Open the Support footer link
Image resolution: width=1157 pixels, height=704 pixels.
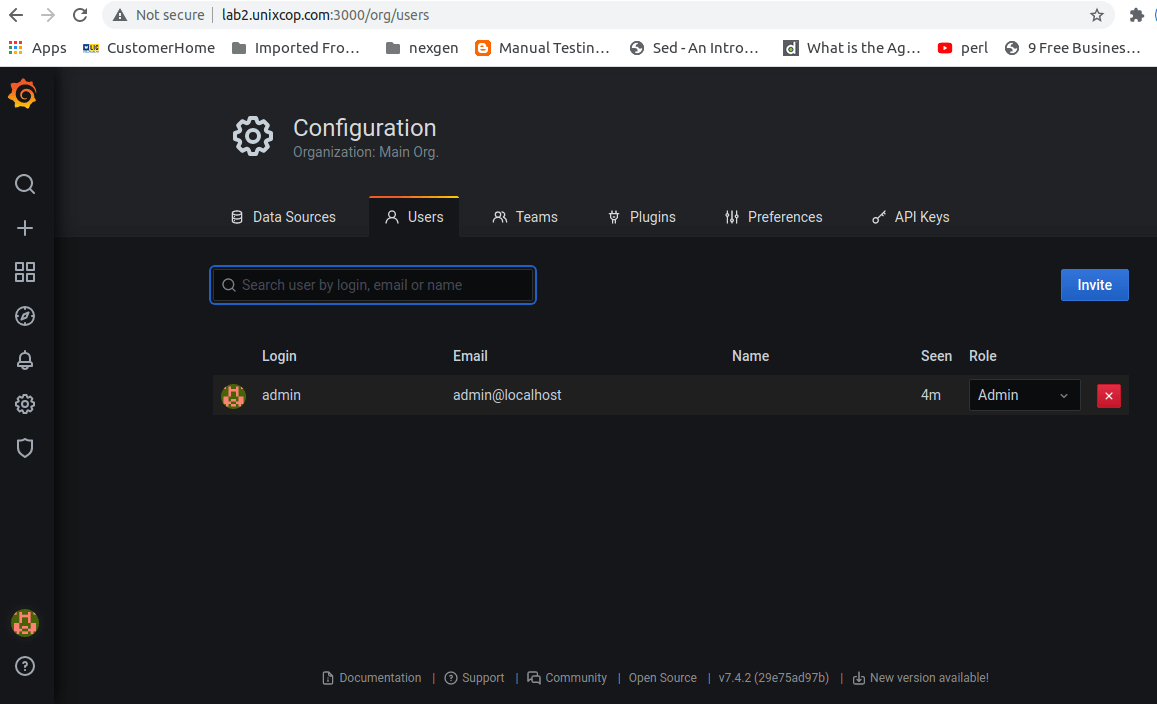(x=474, y=677)
